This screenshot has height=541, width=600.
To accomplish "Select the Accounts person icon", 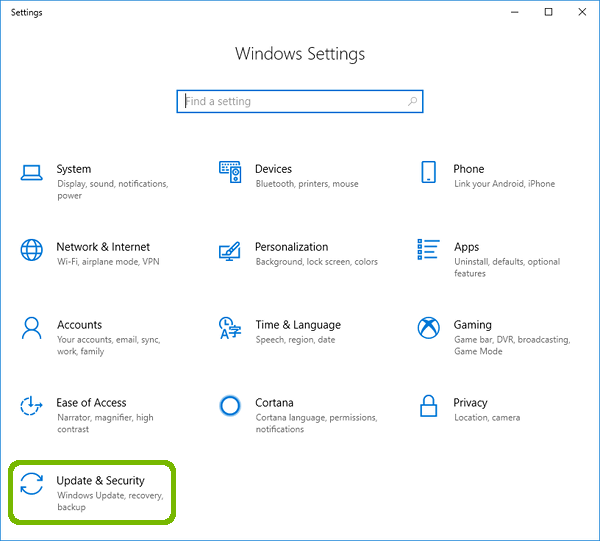I will tap(31, 328).
